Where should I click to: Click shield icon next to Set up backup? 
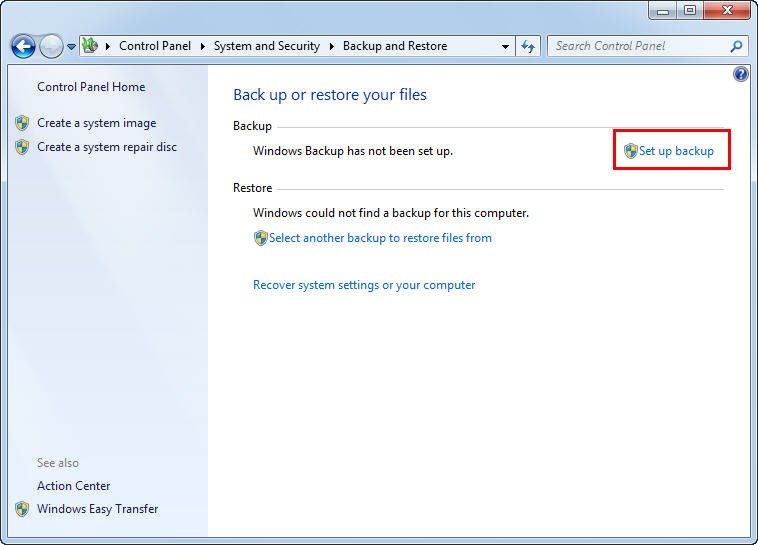[630, 151]
